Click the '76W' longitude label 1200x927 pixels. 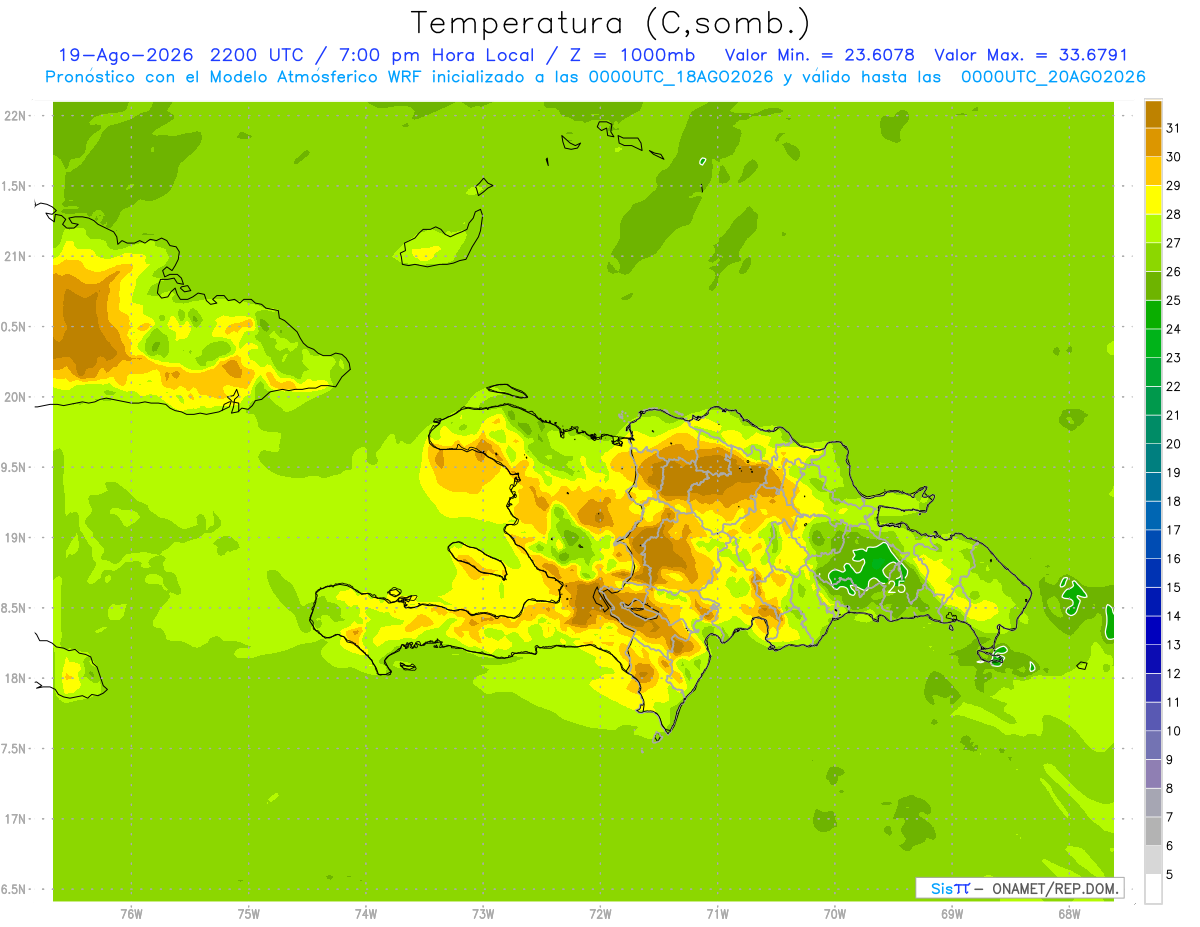131,914
